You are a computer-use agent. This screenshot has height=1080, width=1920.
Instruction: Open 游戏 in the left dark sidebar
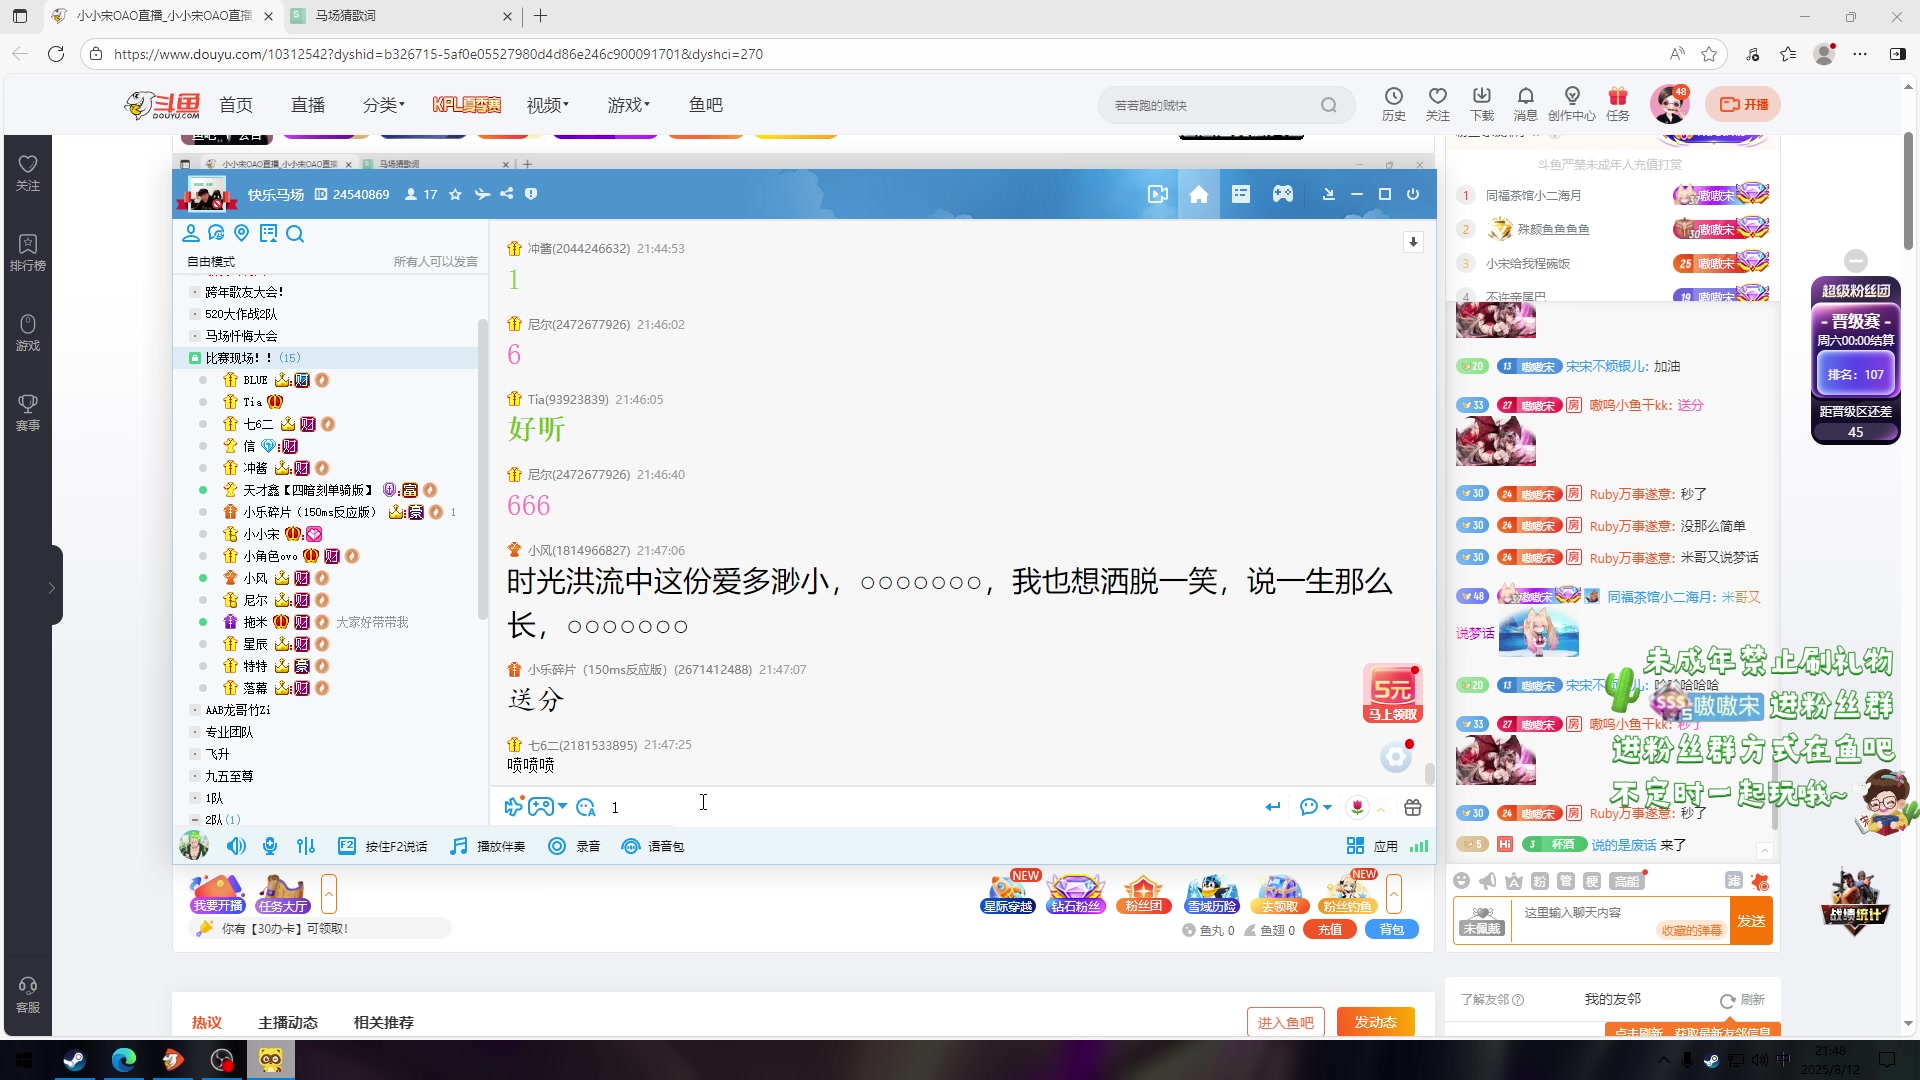pyautogui.click(x=28, y=332)
